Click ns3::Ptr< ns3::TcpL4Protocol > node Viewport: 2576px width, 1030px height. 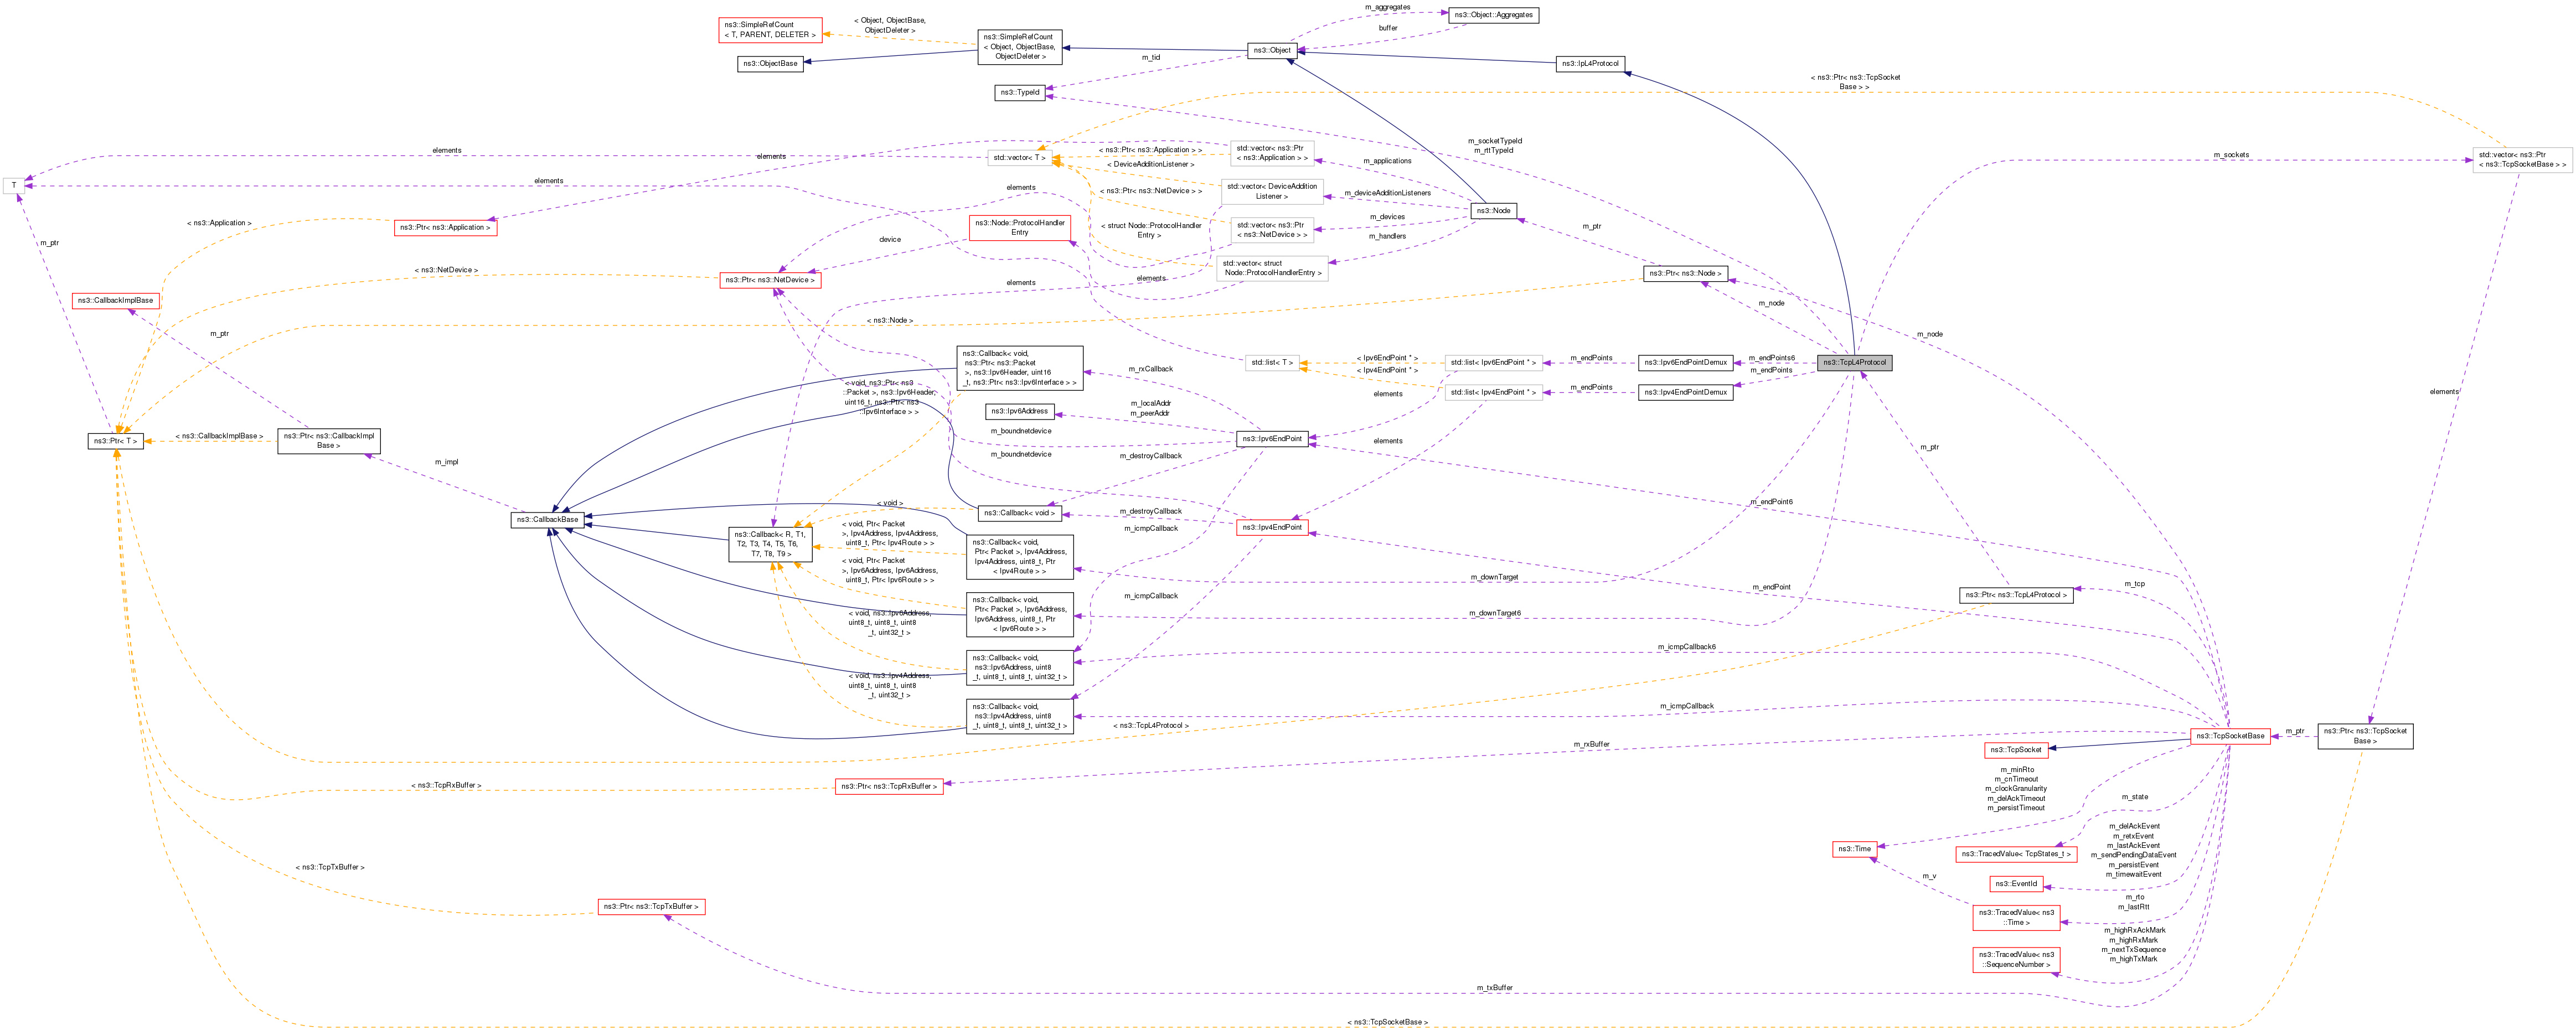(x=2015, y=595)
